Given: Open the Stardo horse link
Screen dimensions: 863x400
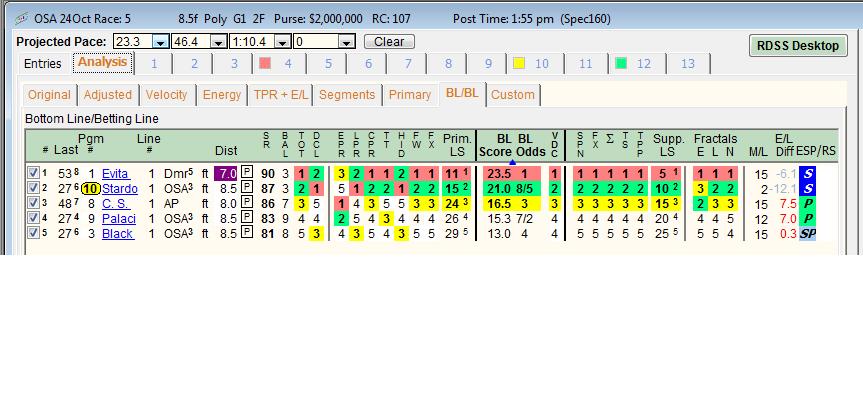Looking at the screenshot, I should coord(119,189).
